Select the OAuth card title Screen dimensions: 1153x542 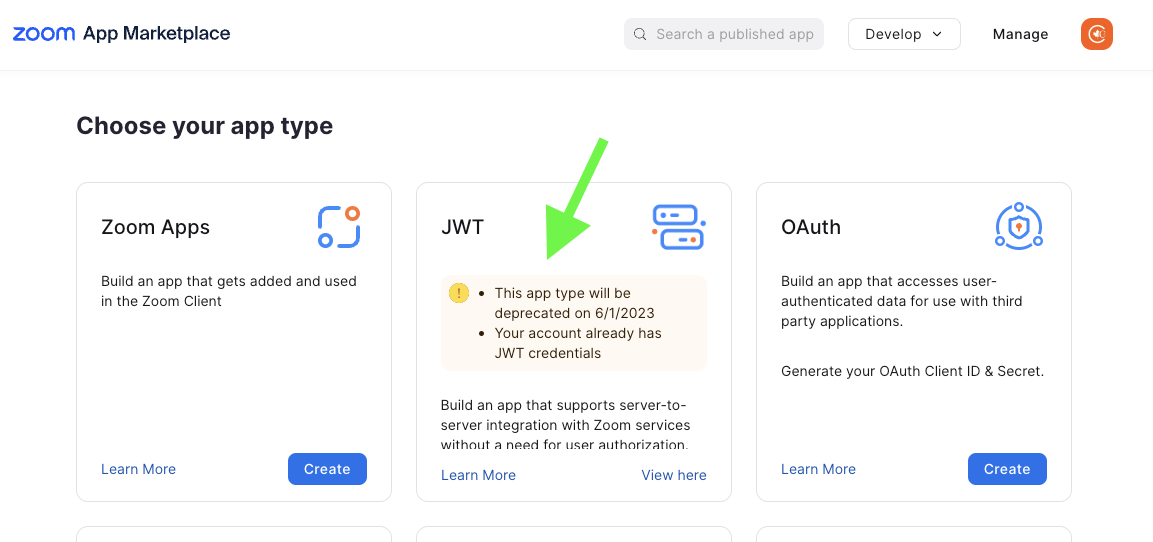click(x=810, y=227)
